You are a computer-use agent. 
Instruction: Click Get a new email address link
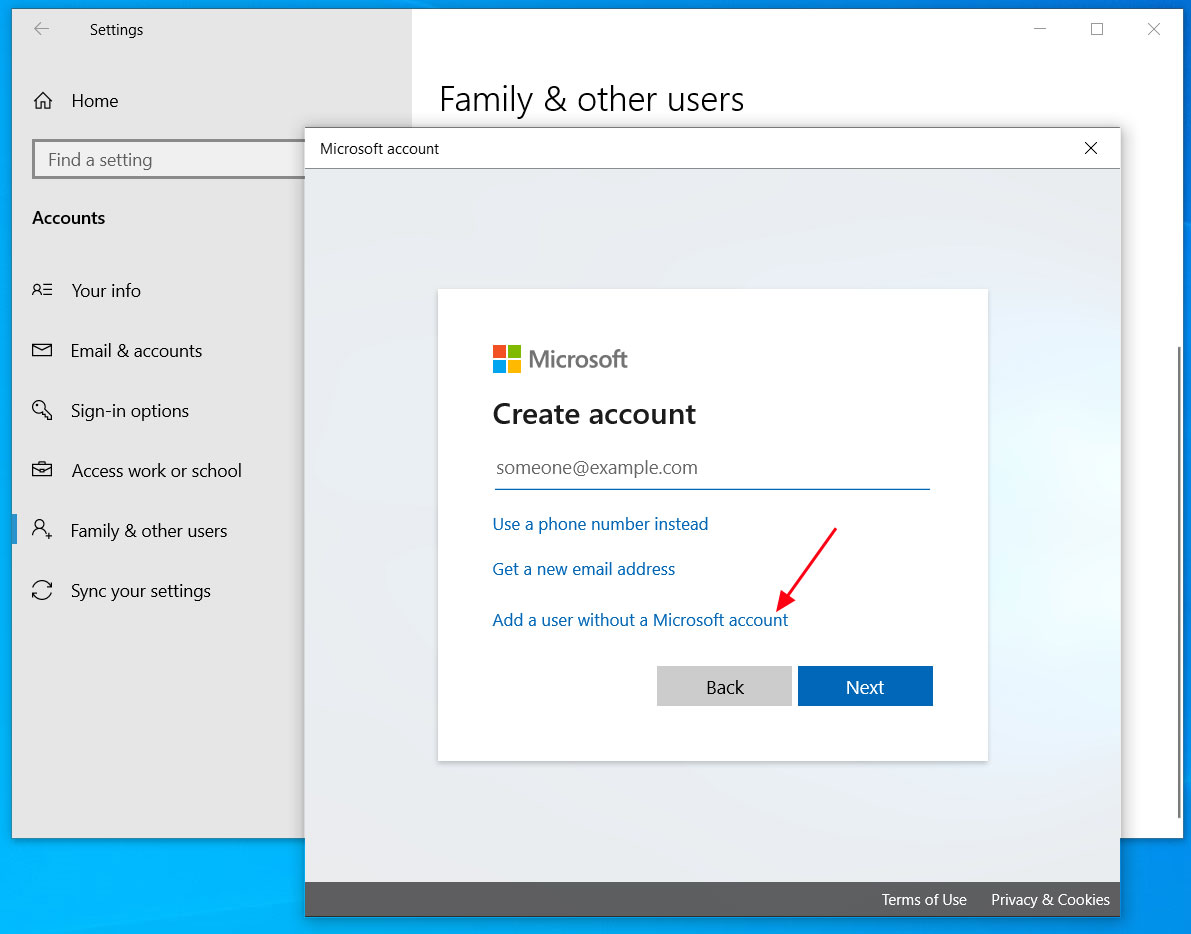coord(583,569)
